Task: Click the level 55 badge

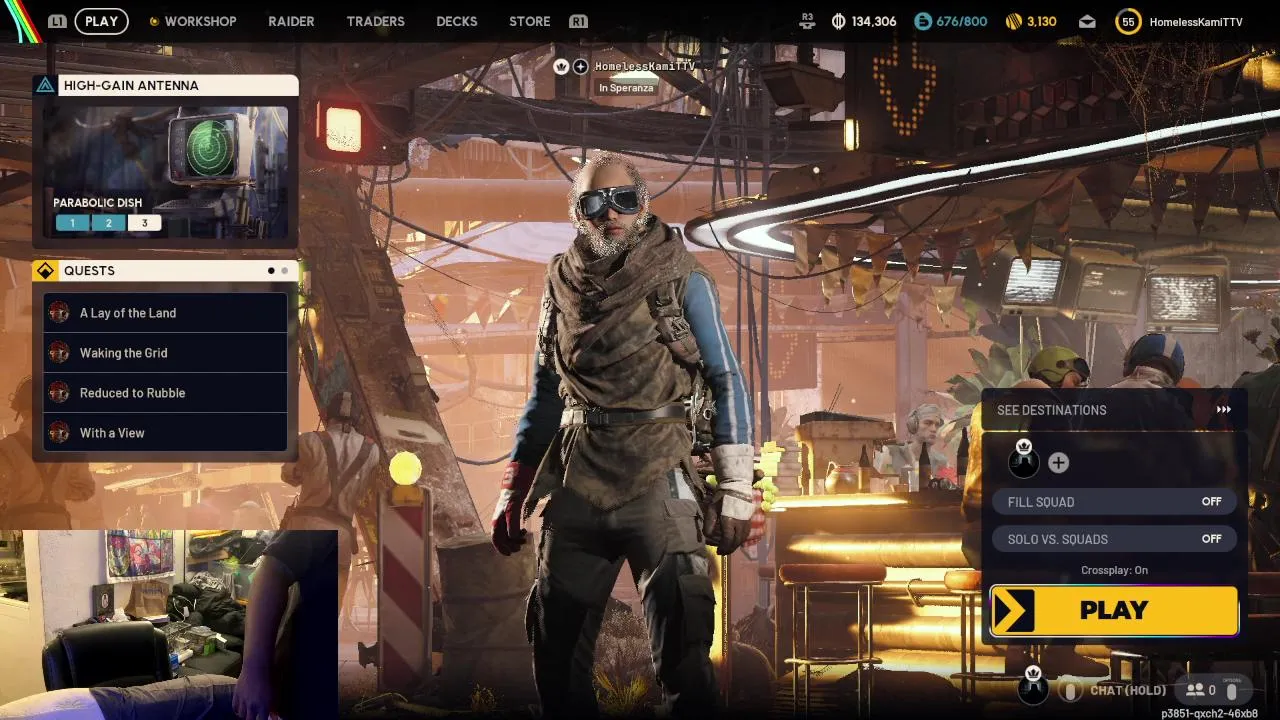Action: pos(1128,21)
